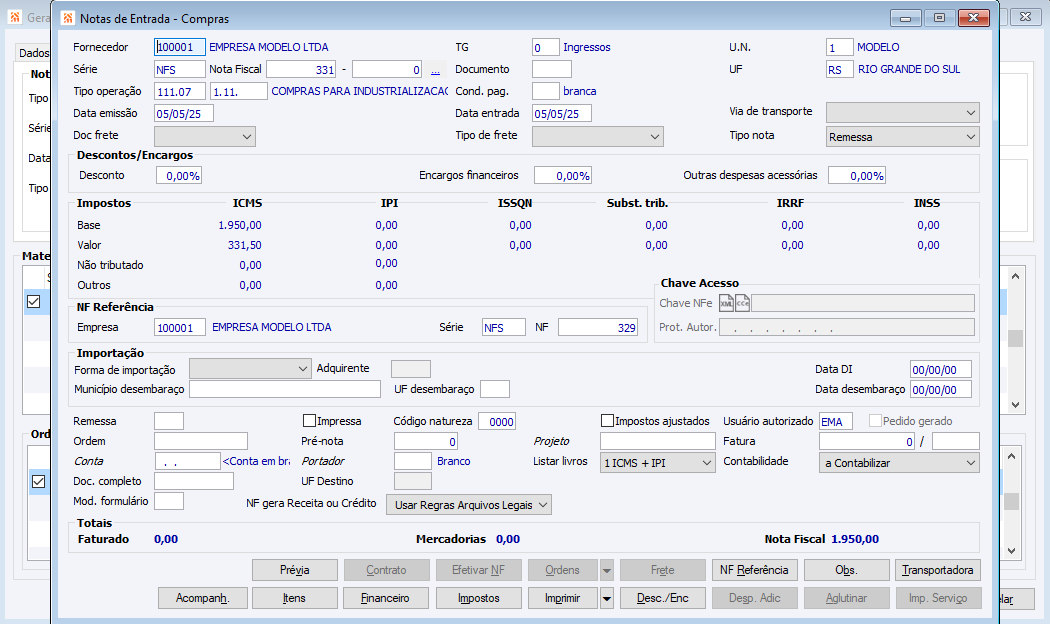This screenshot has width=1050, height=624.
Task: Open the arrow menu beside Imprimir button
Action: click(607, 598)
